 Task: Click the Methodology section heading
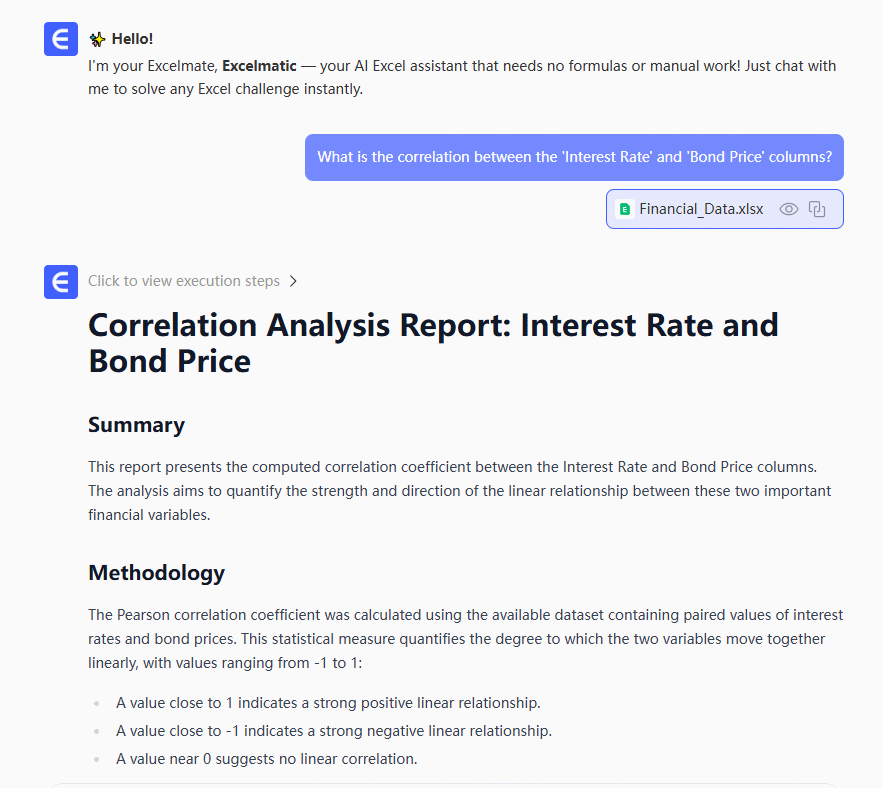coord(156,573)
